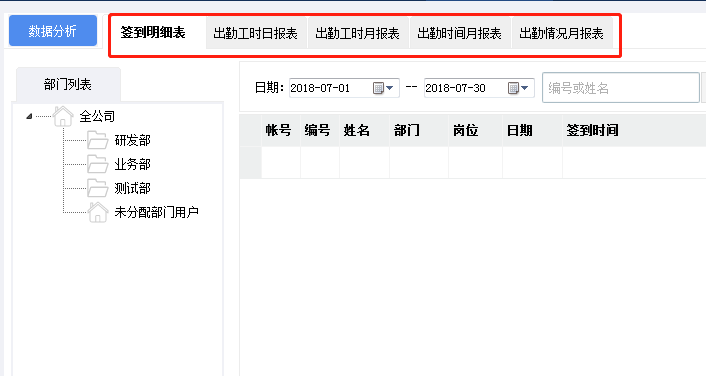This screenshot has width=706, height=376.
Task: Switch to the 出勤工时月报表 tab
Action: [358, 33]
